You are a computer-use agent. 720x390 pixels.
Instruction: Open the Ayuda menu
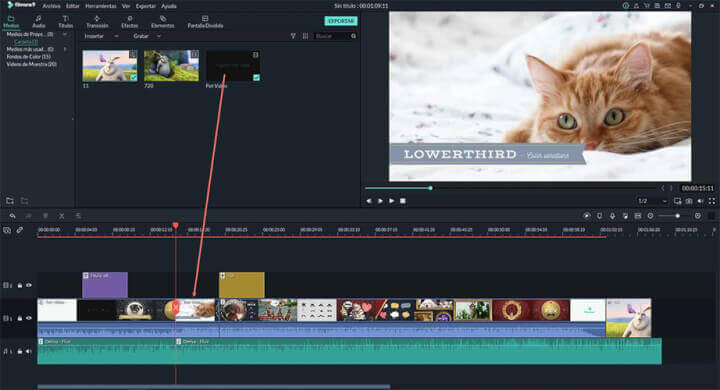(x=169, y=6)
